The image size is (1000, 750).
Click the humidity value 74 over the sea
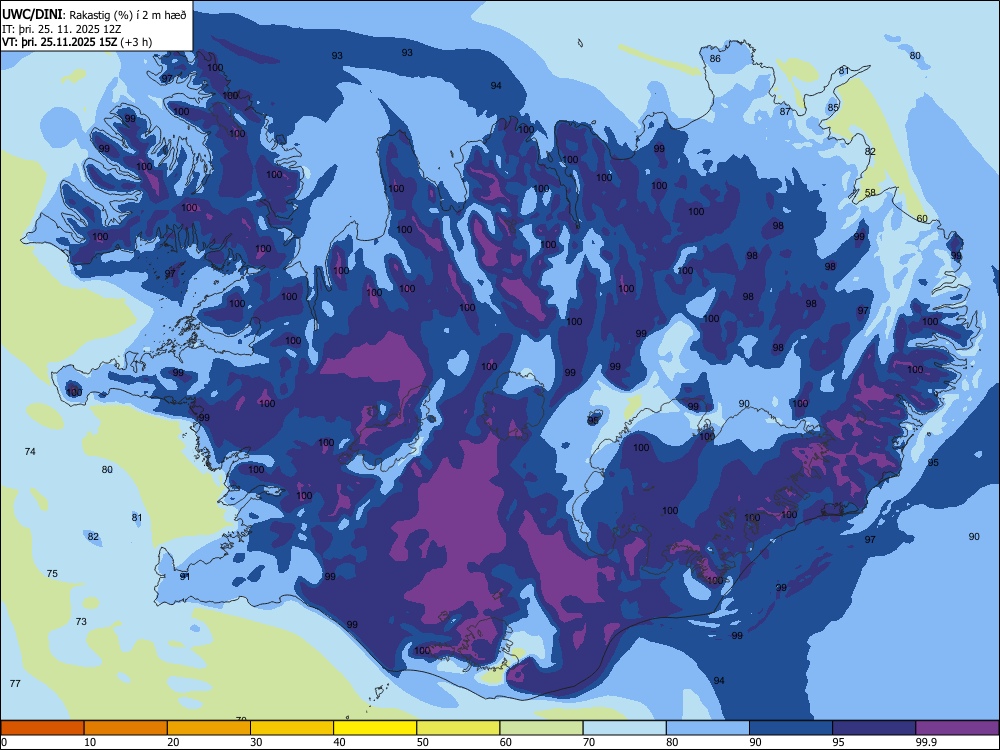click(x=30, y=452)
